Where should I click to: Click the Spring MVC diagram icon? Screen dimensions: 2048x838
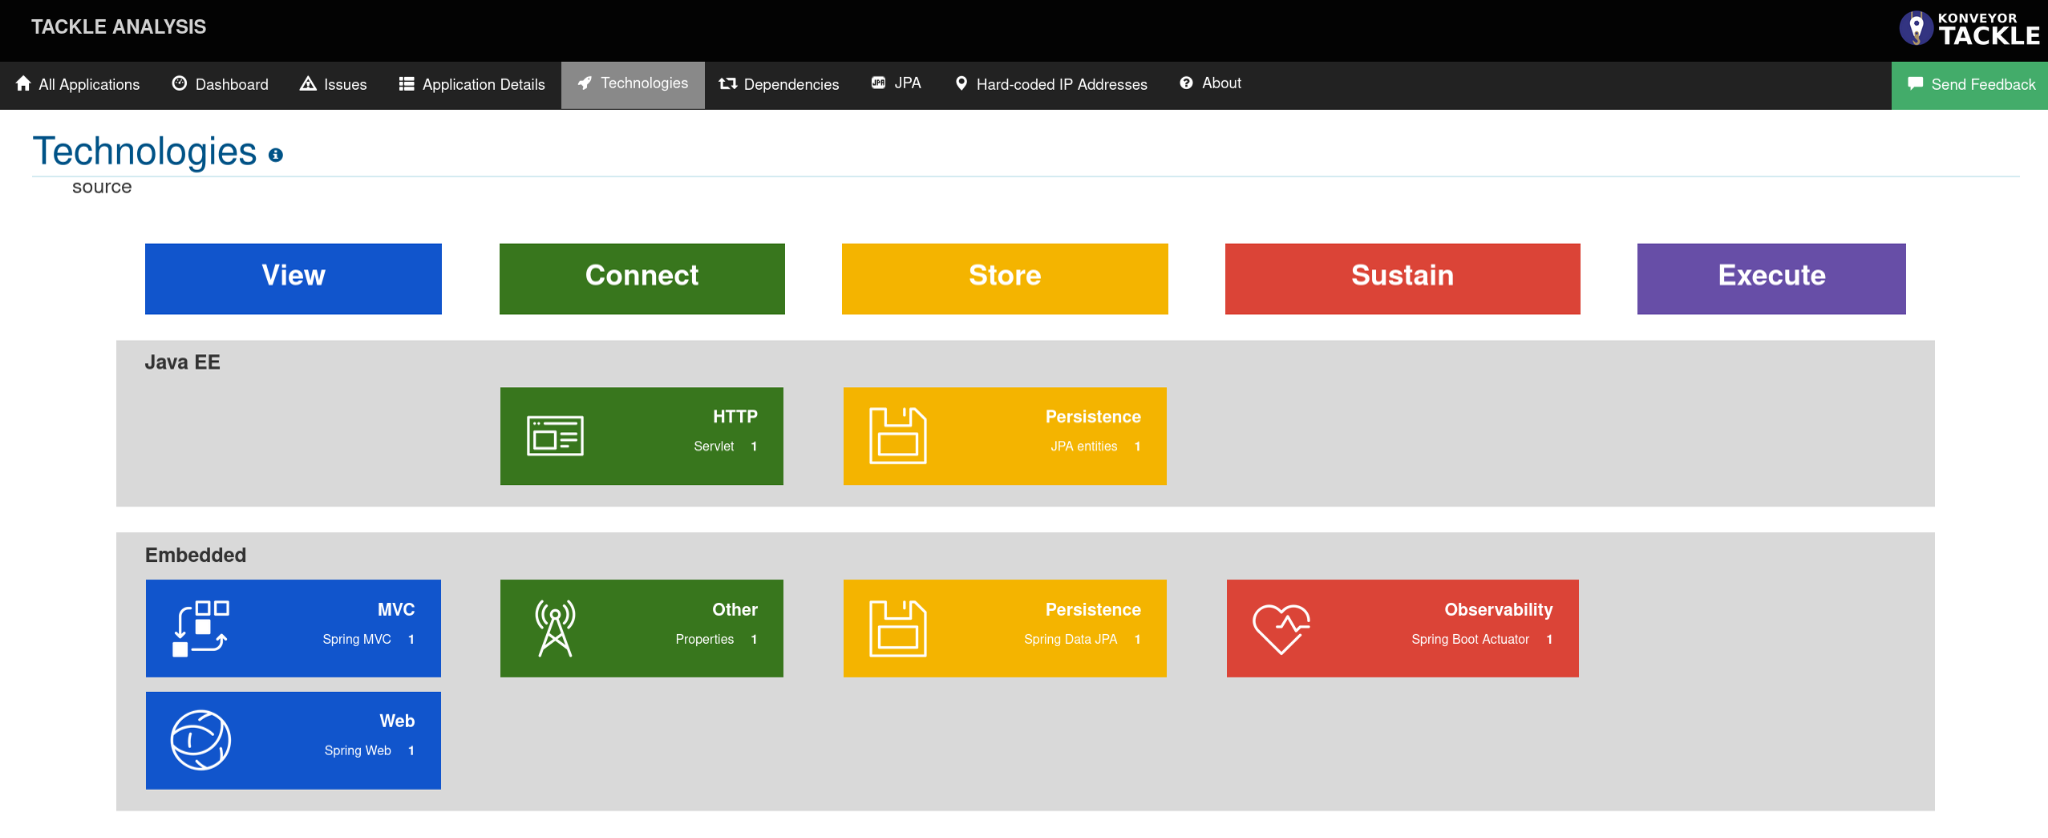click(201, 629)
